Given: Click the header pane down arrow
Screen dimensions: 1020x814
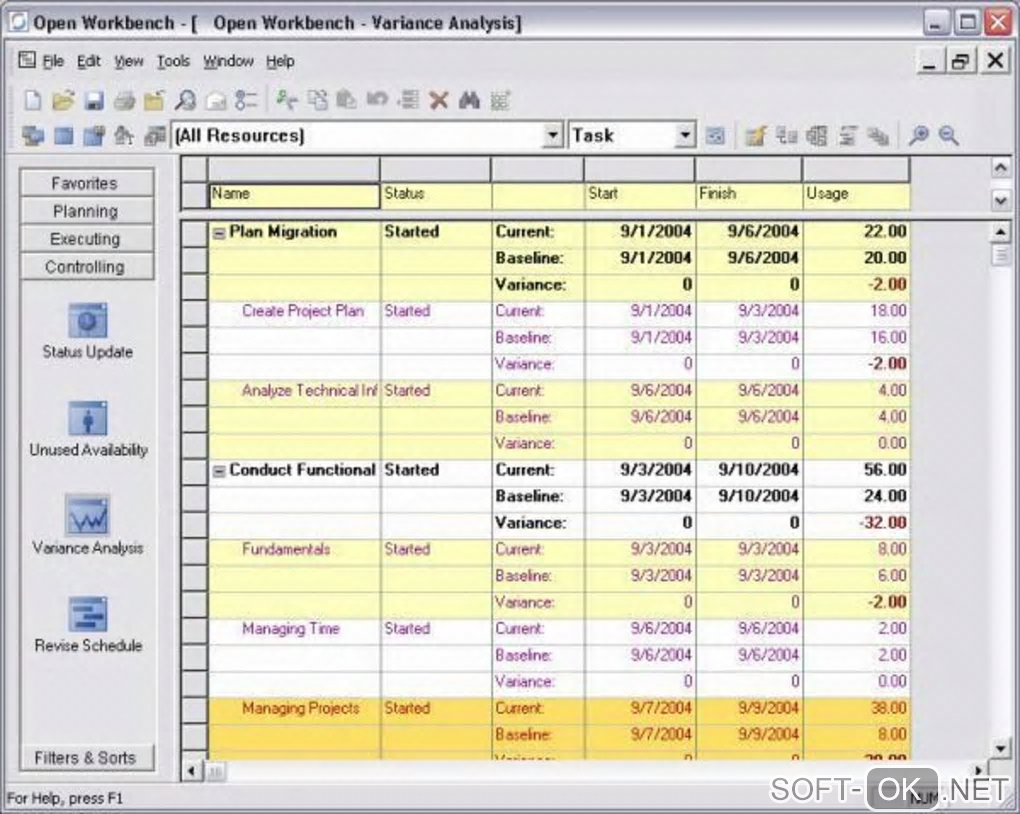Looking at the screenshot, I should (1000, 200).
